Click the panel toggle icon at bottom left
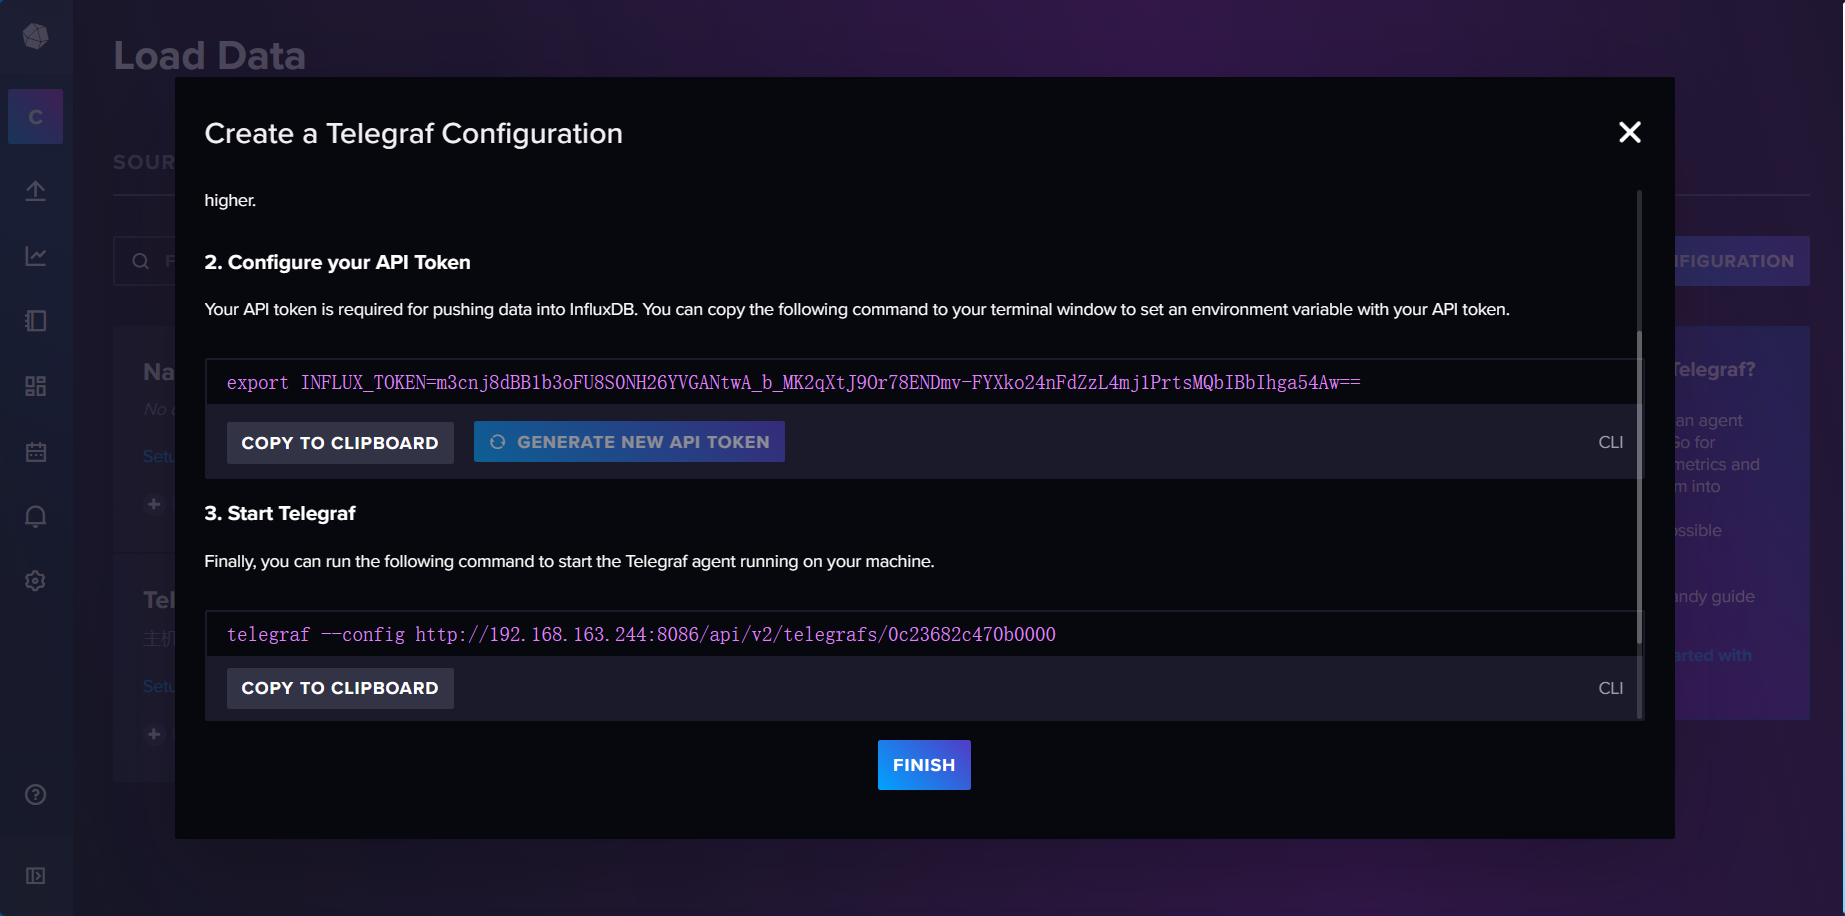The width and height of the screenshot is (1845, 916). [x=35, y=874]
